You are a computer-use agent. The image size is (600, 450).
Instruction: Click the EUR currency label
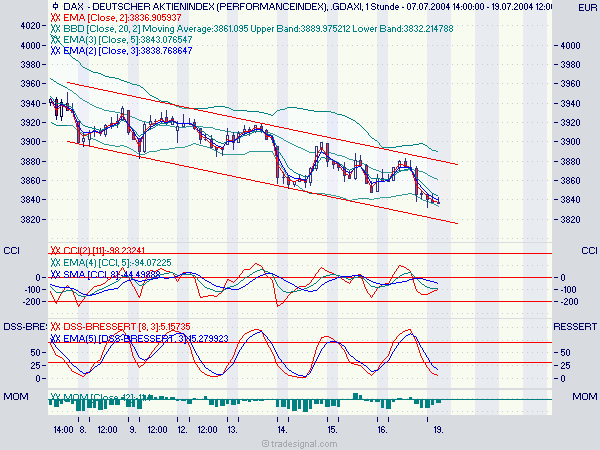pyautogui.click(x=587, y=8)
